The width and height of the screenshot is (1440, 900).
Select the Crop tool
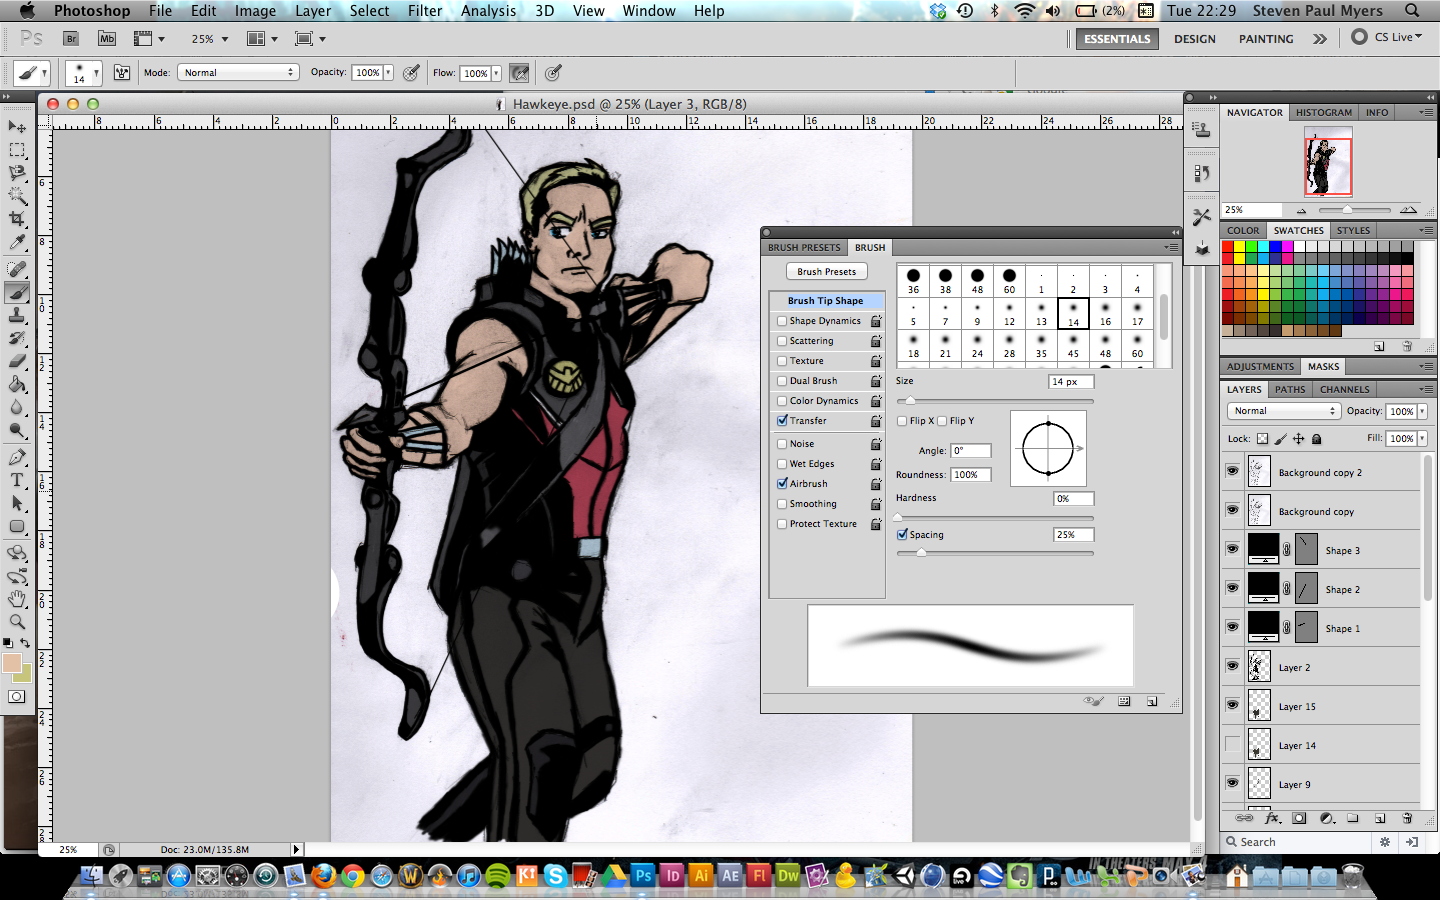(17, 219)
